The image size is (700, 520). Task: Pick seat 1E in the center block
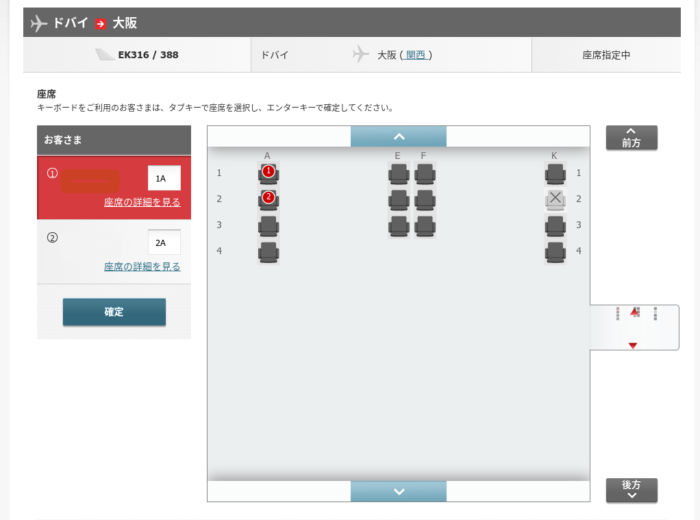(x=399, y=174)
